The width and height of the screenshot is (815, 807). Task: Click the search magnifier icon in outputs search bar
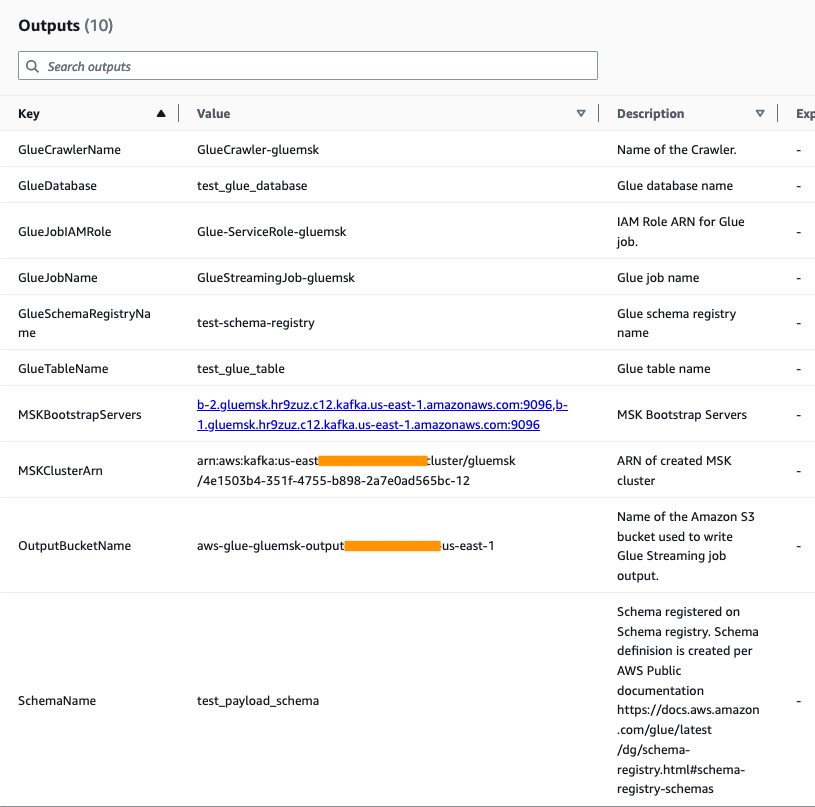coord(33,65)
